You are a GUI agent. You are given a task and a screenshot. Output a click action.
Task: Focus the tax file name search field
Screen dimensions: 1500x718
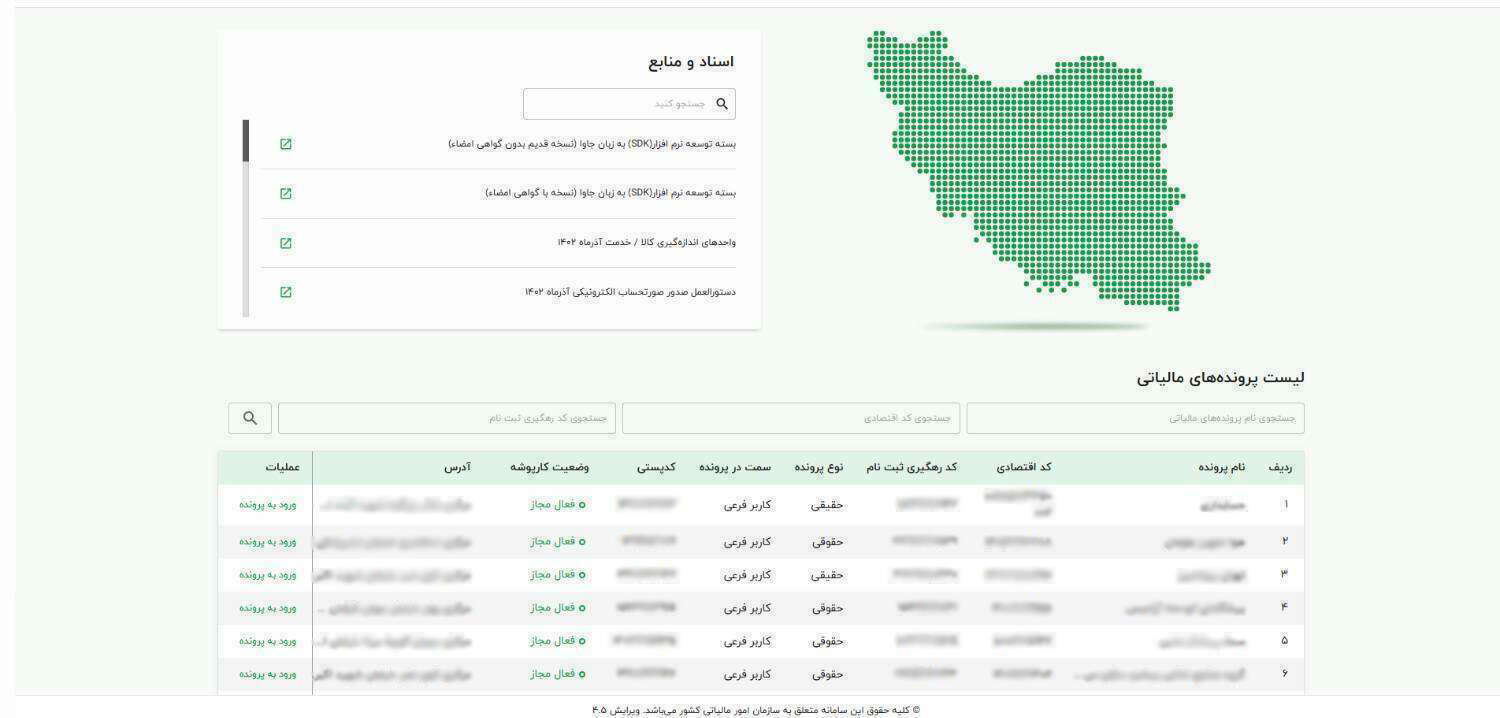(x=1135, y=418)
